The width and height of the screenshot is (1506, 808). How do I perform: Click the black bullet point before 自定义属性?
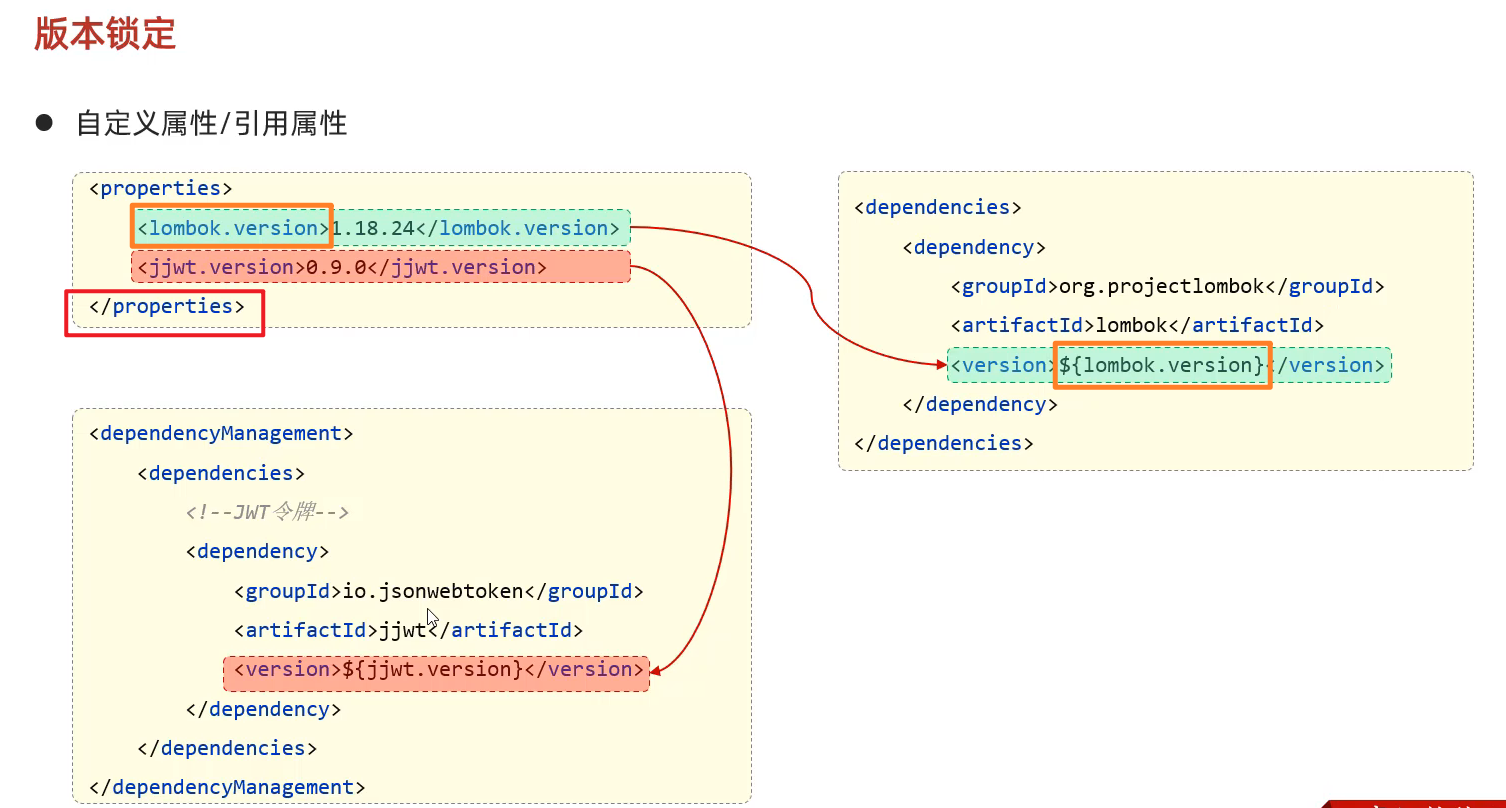coord(43,123)
